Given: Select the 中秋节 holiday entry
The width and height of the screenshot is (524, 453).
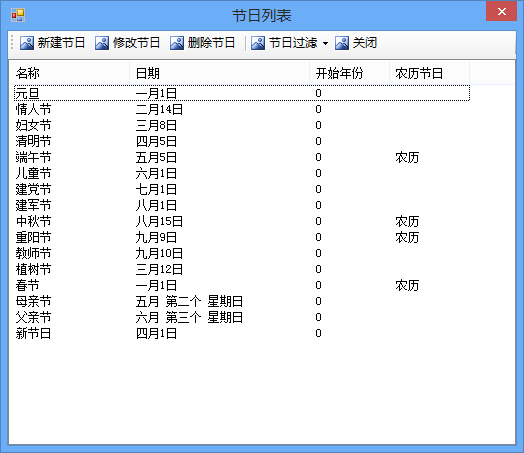Looking at the screenshot, I should pos(242,221).
